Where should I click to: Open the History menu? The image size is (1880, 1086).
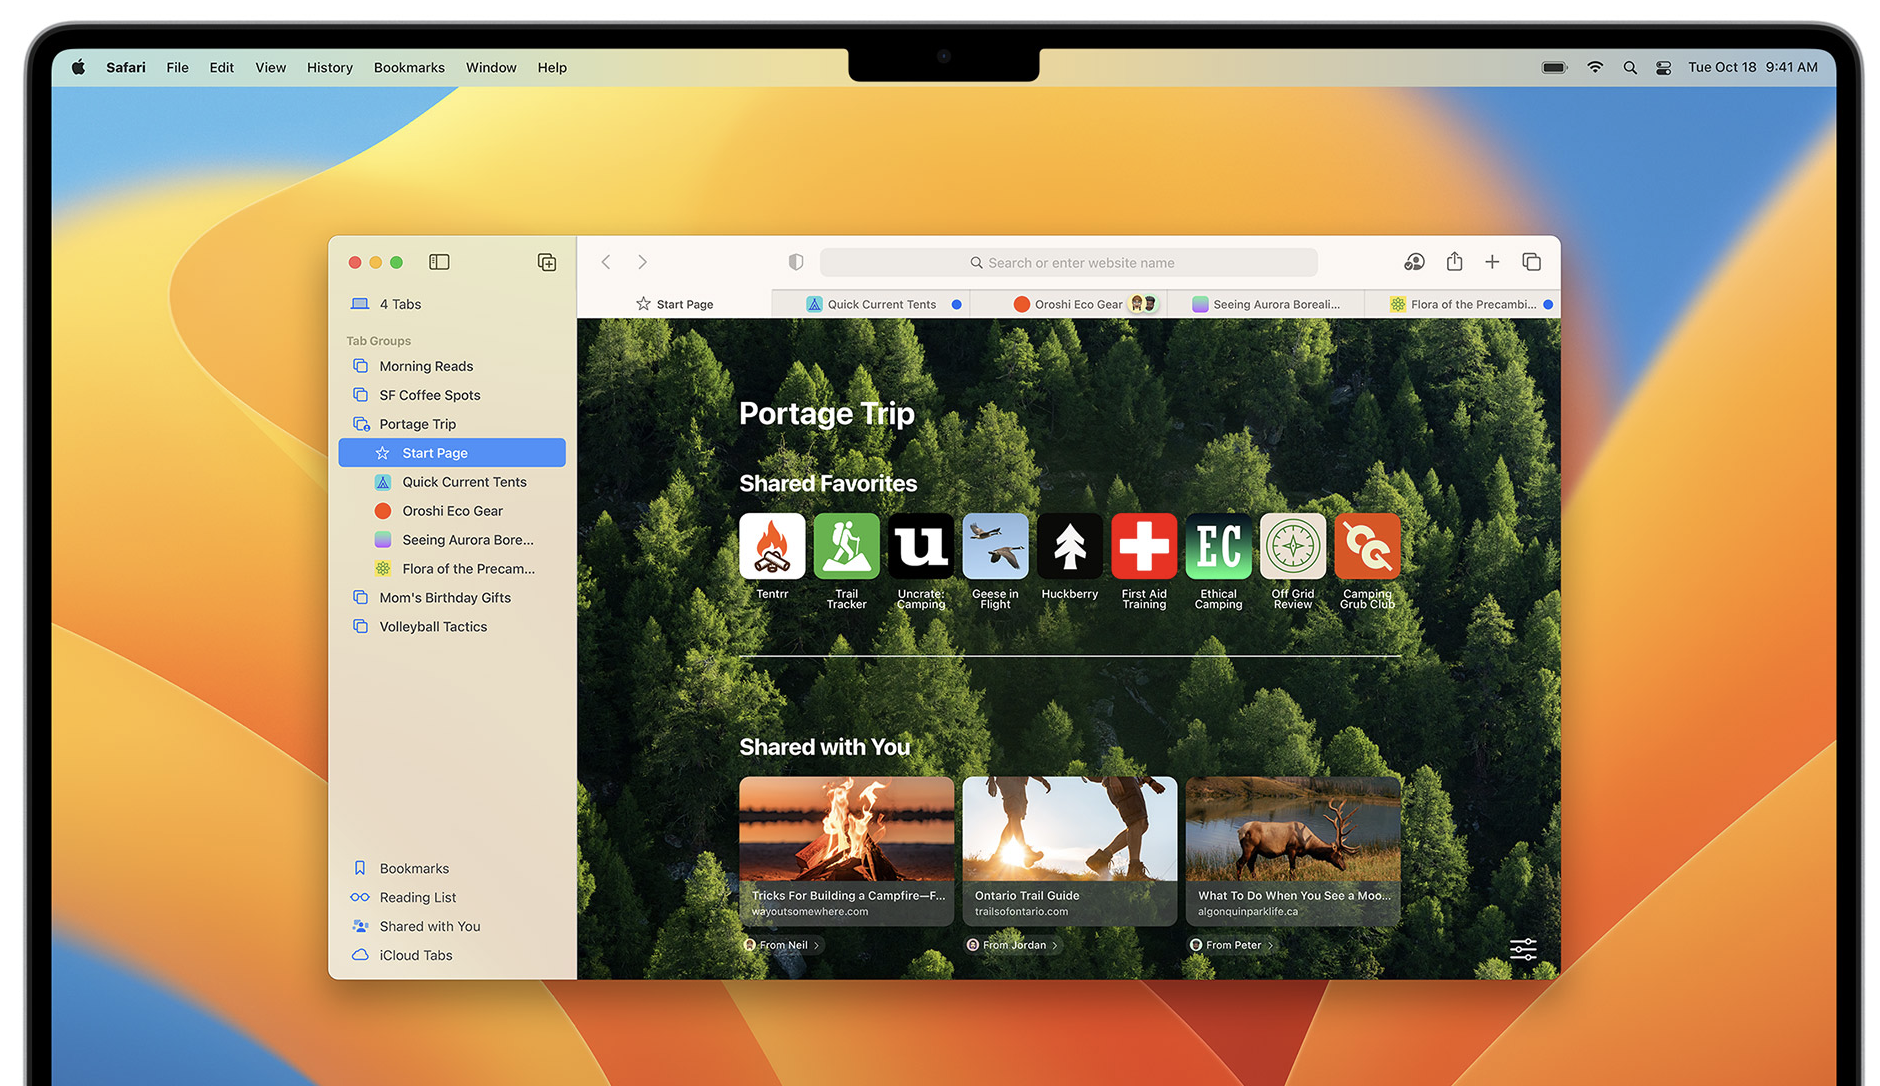click(x=329, y=68)
